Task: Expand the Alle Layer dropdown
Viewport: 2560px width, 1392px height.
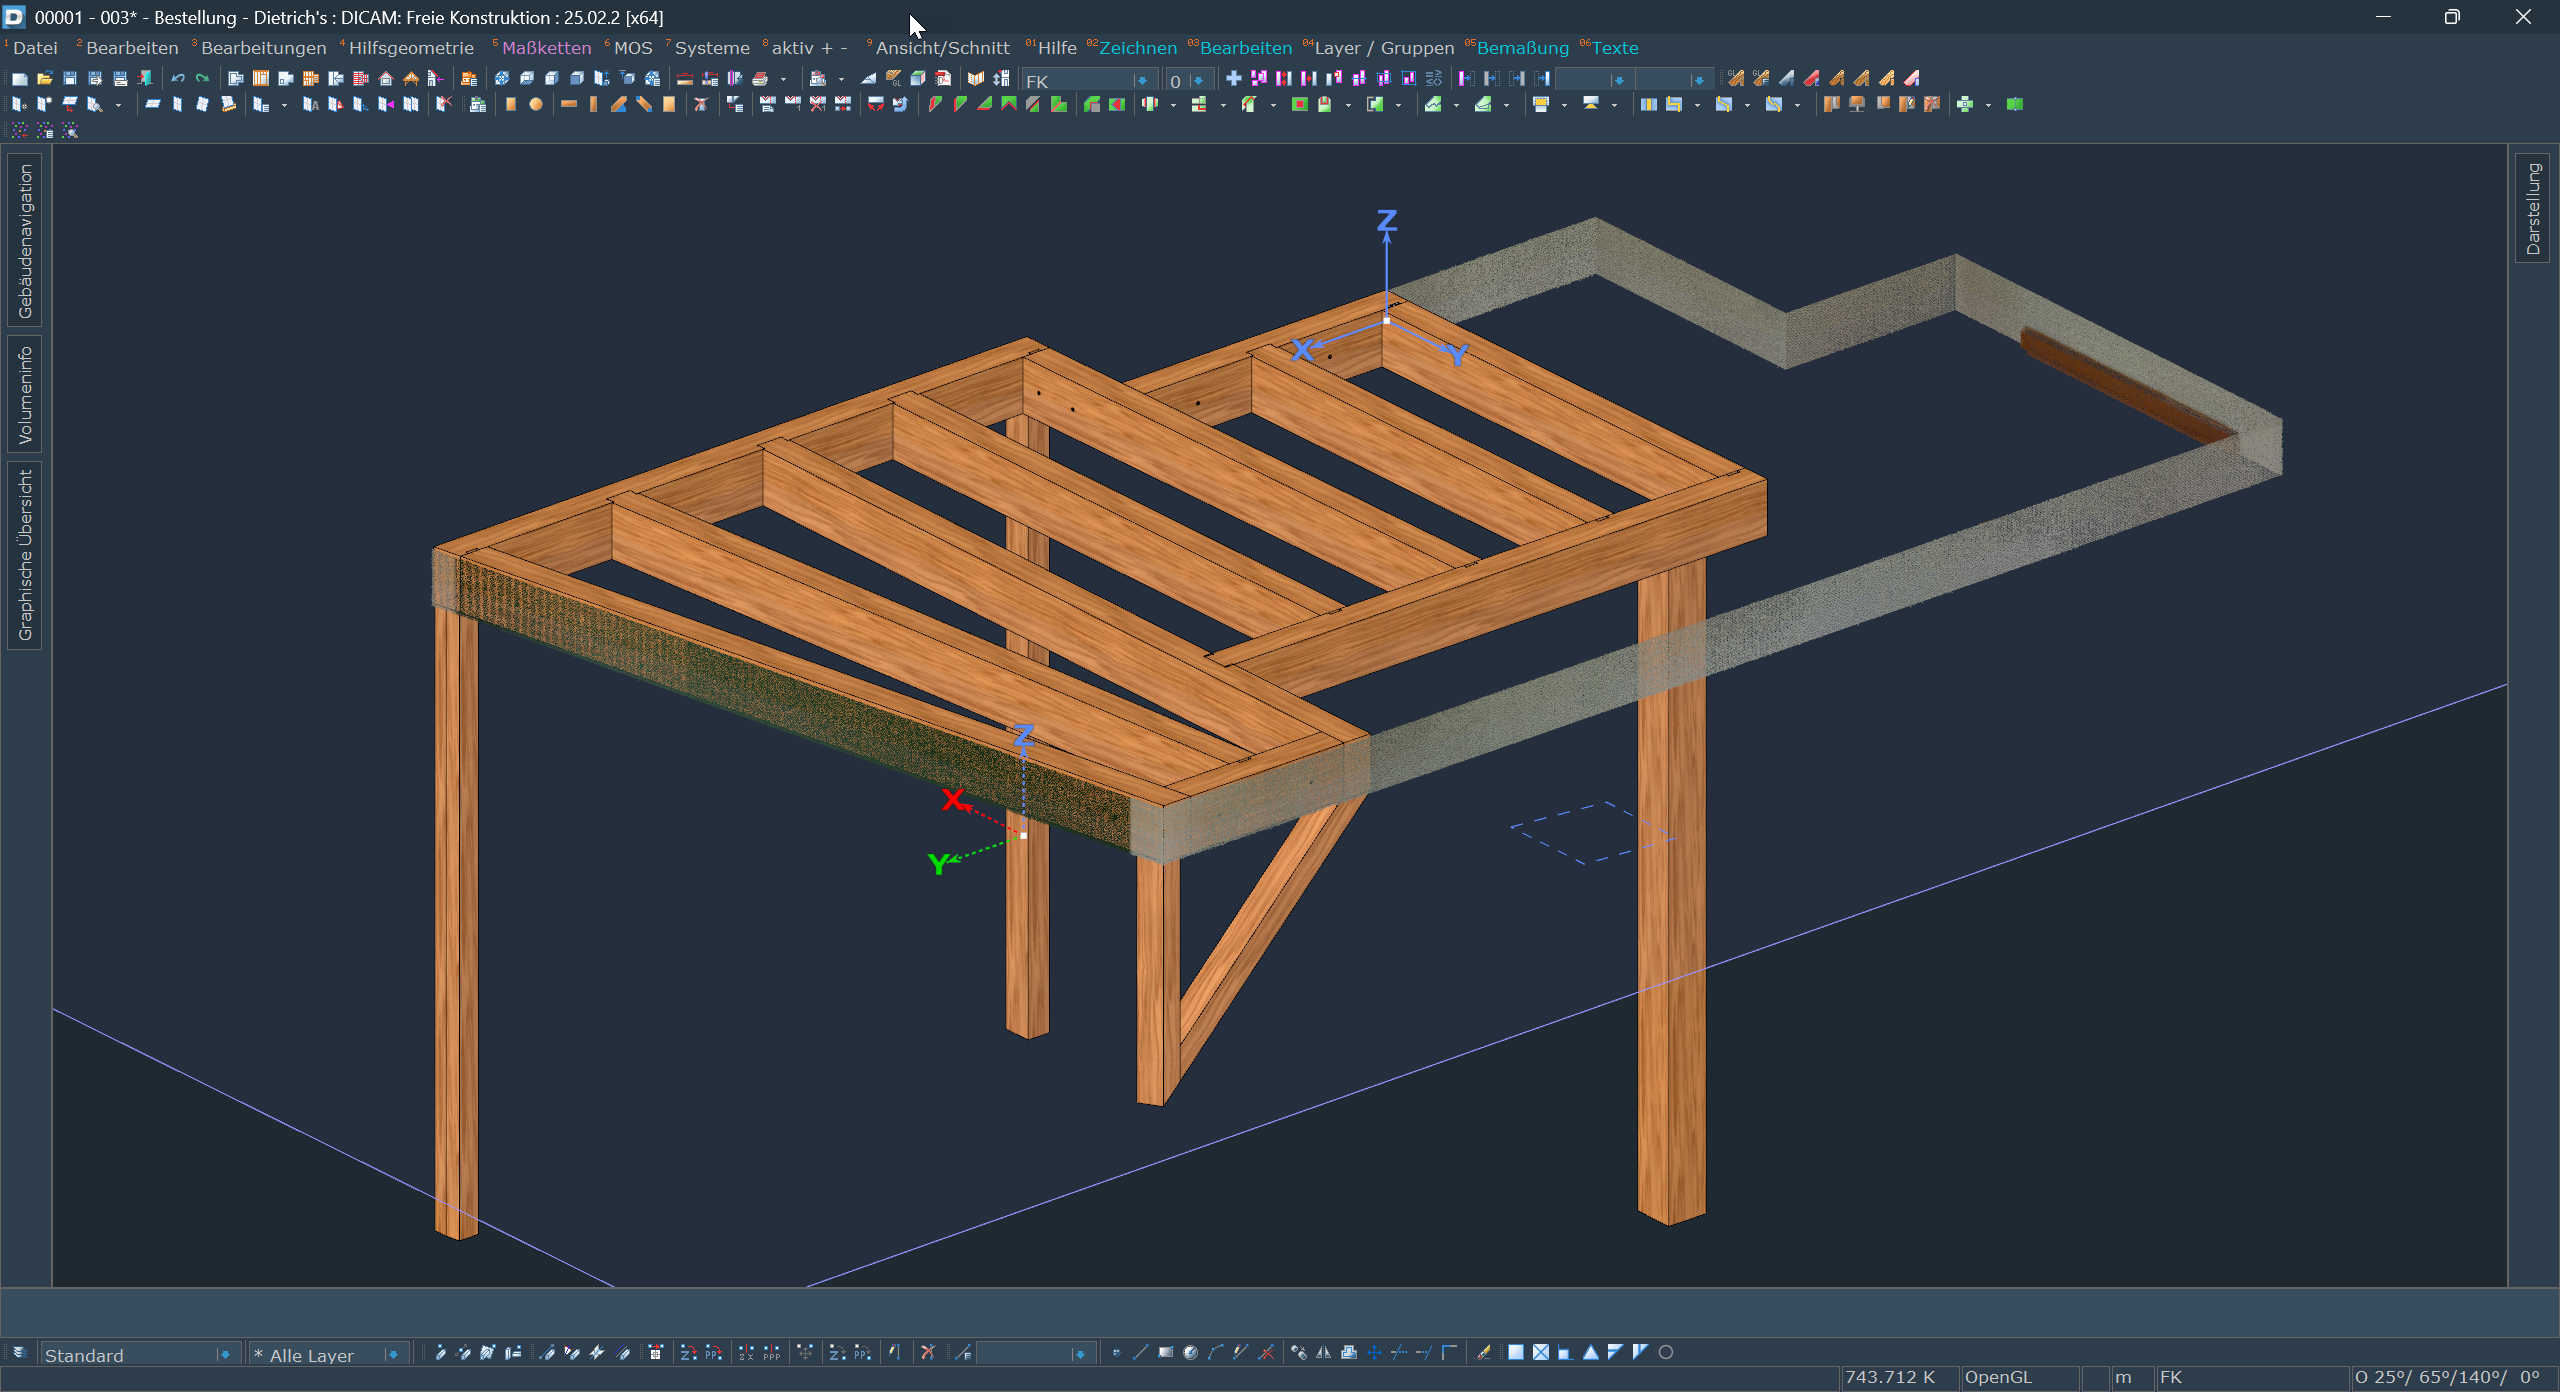Action: (x=399, y=1354)
